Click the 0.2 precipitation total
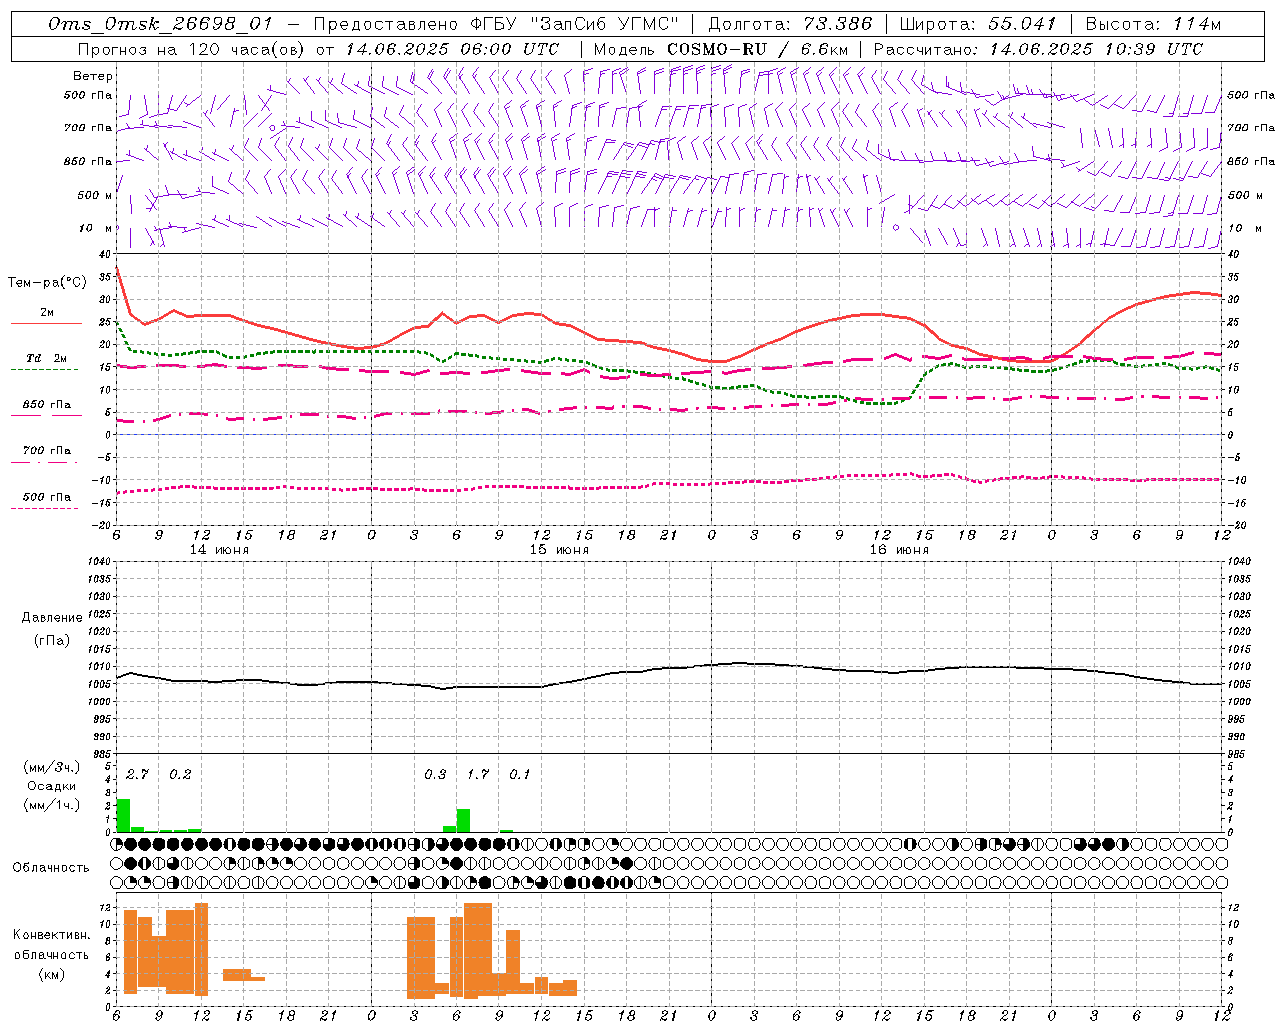The image size is (1280, 1024). point(180,774)
